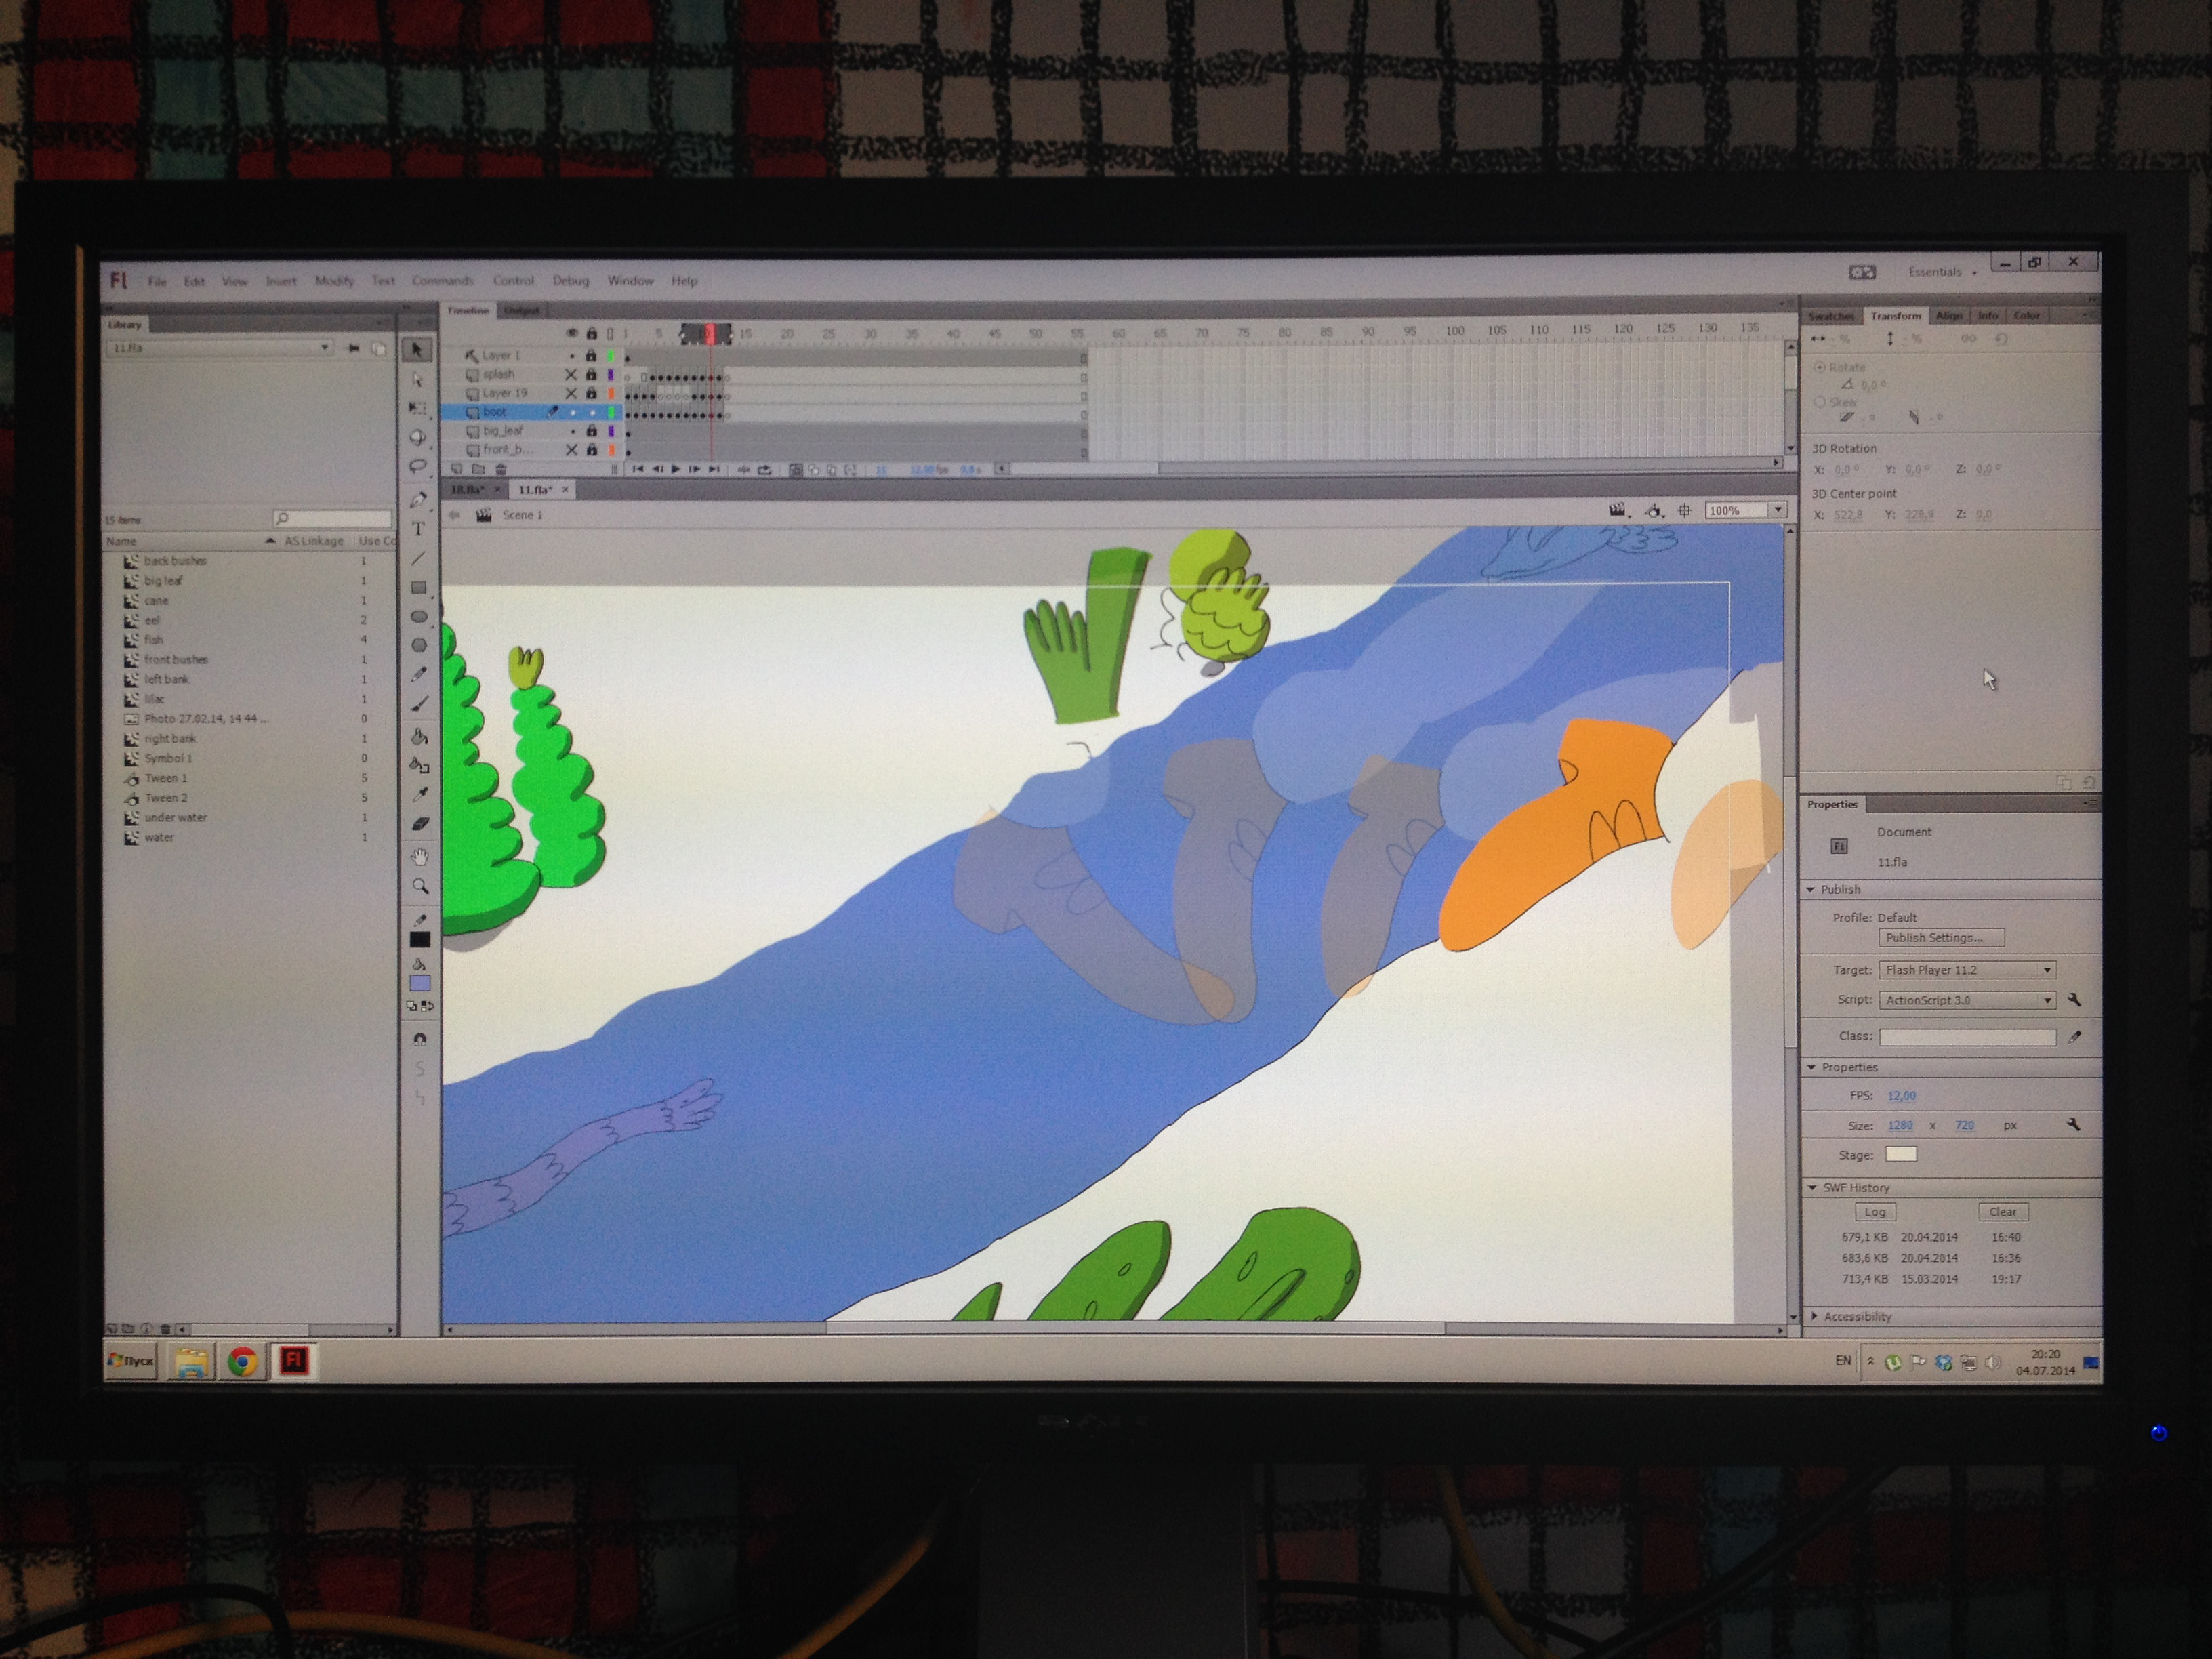Select the Zoom magnifier tool
Screen dimensions: 2212x1659
[x=420, y=886]
